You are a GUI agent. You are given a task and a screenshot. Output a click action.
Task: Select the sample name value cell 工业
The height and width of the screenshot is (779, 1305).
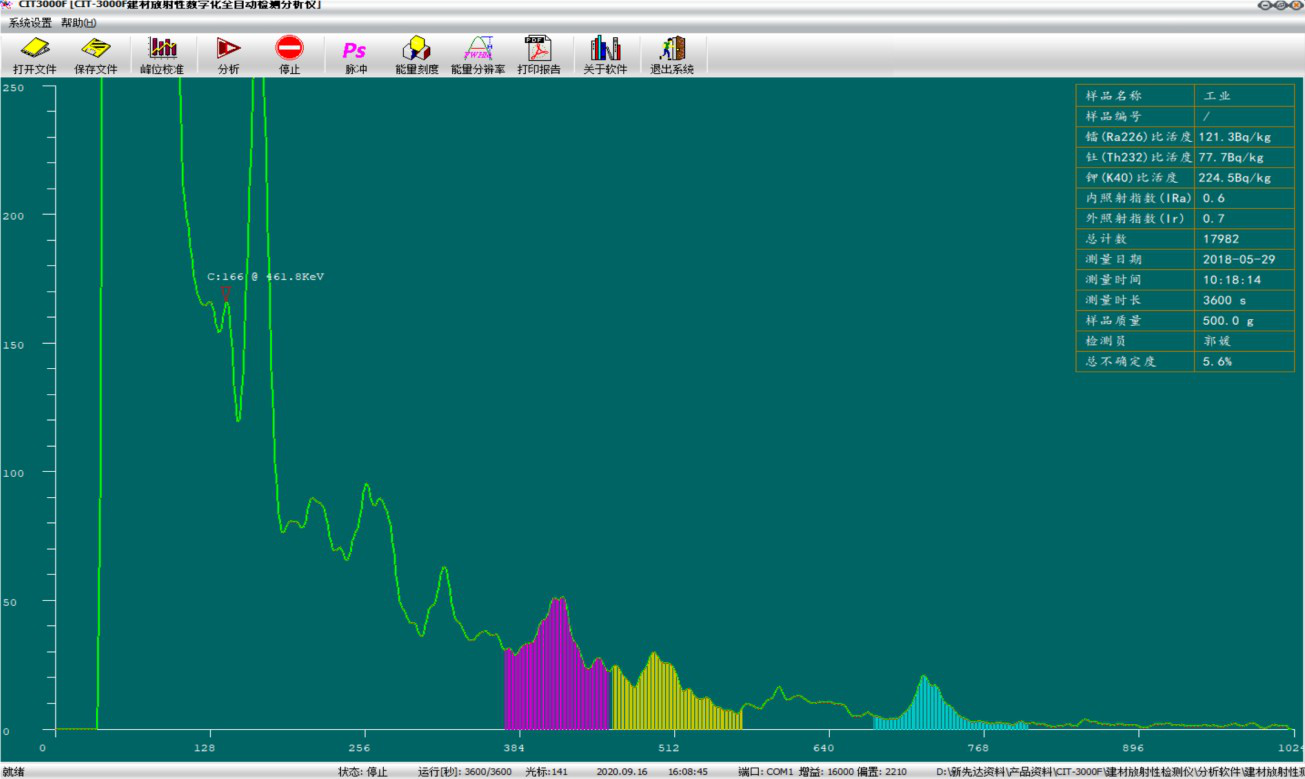pos(1217,96)
